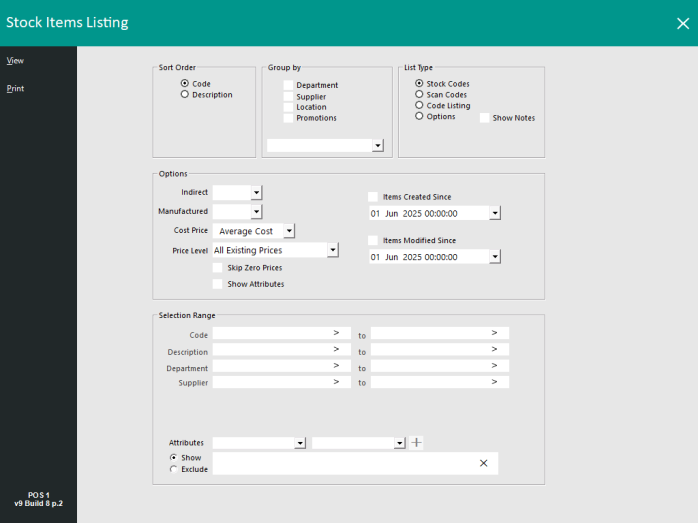
Task: Choose Scan Codes list type
Action: click(x=419, y=94)
